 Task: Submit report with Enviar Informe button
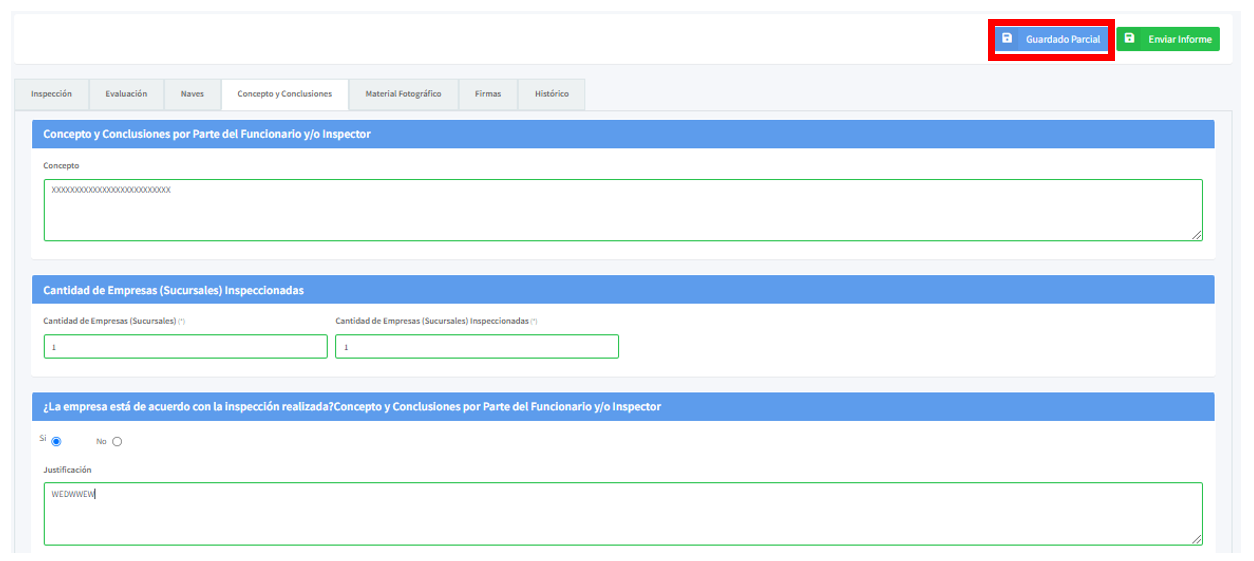1168,39
